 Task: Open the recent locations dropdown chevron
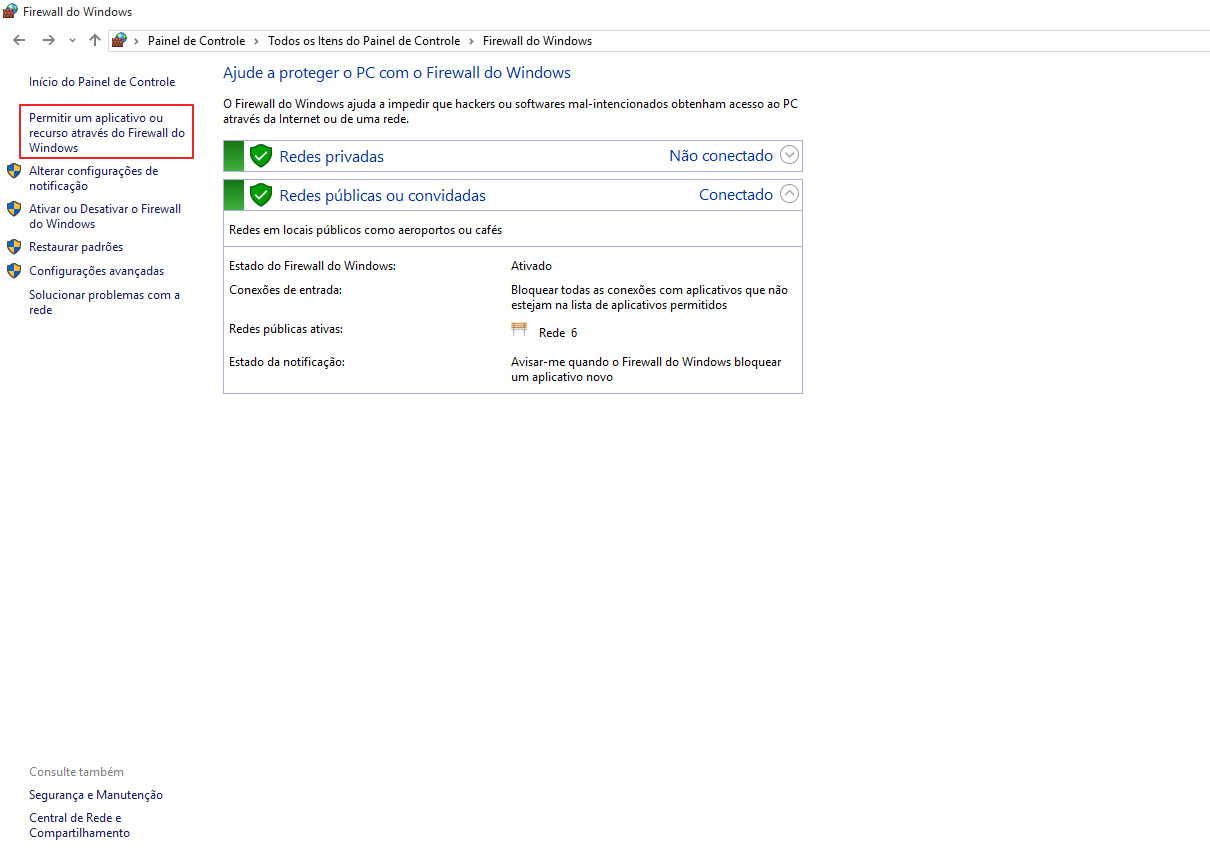click(72, 41)
